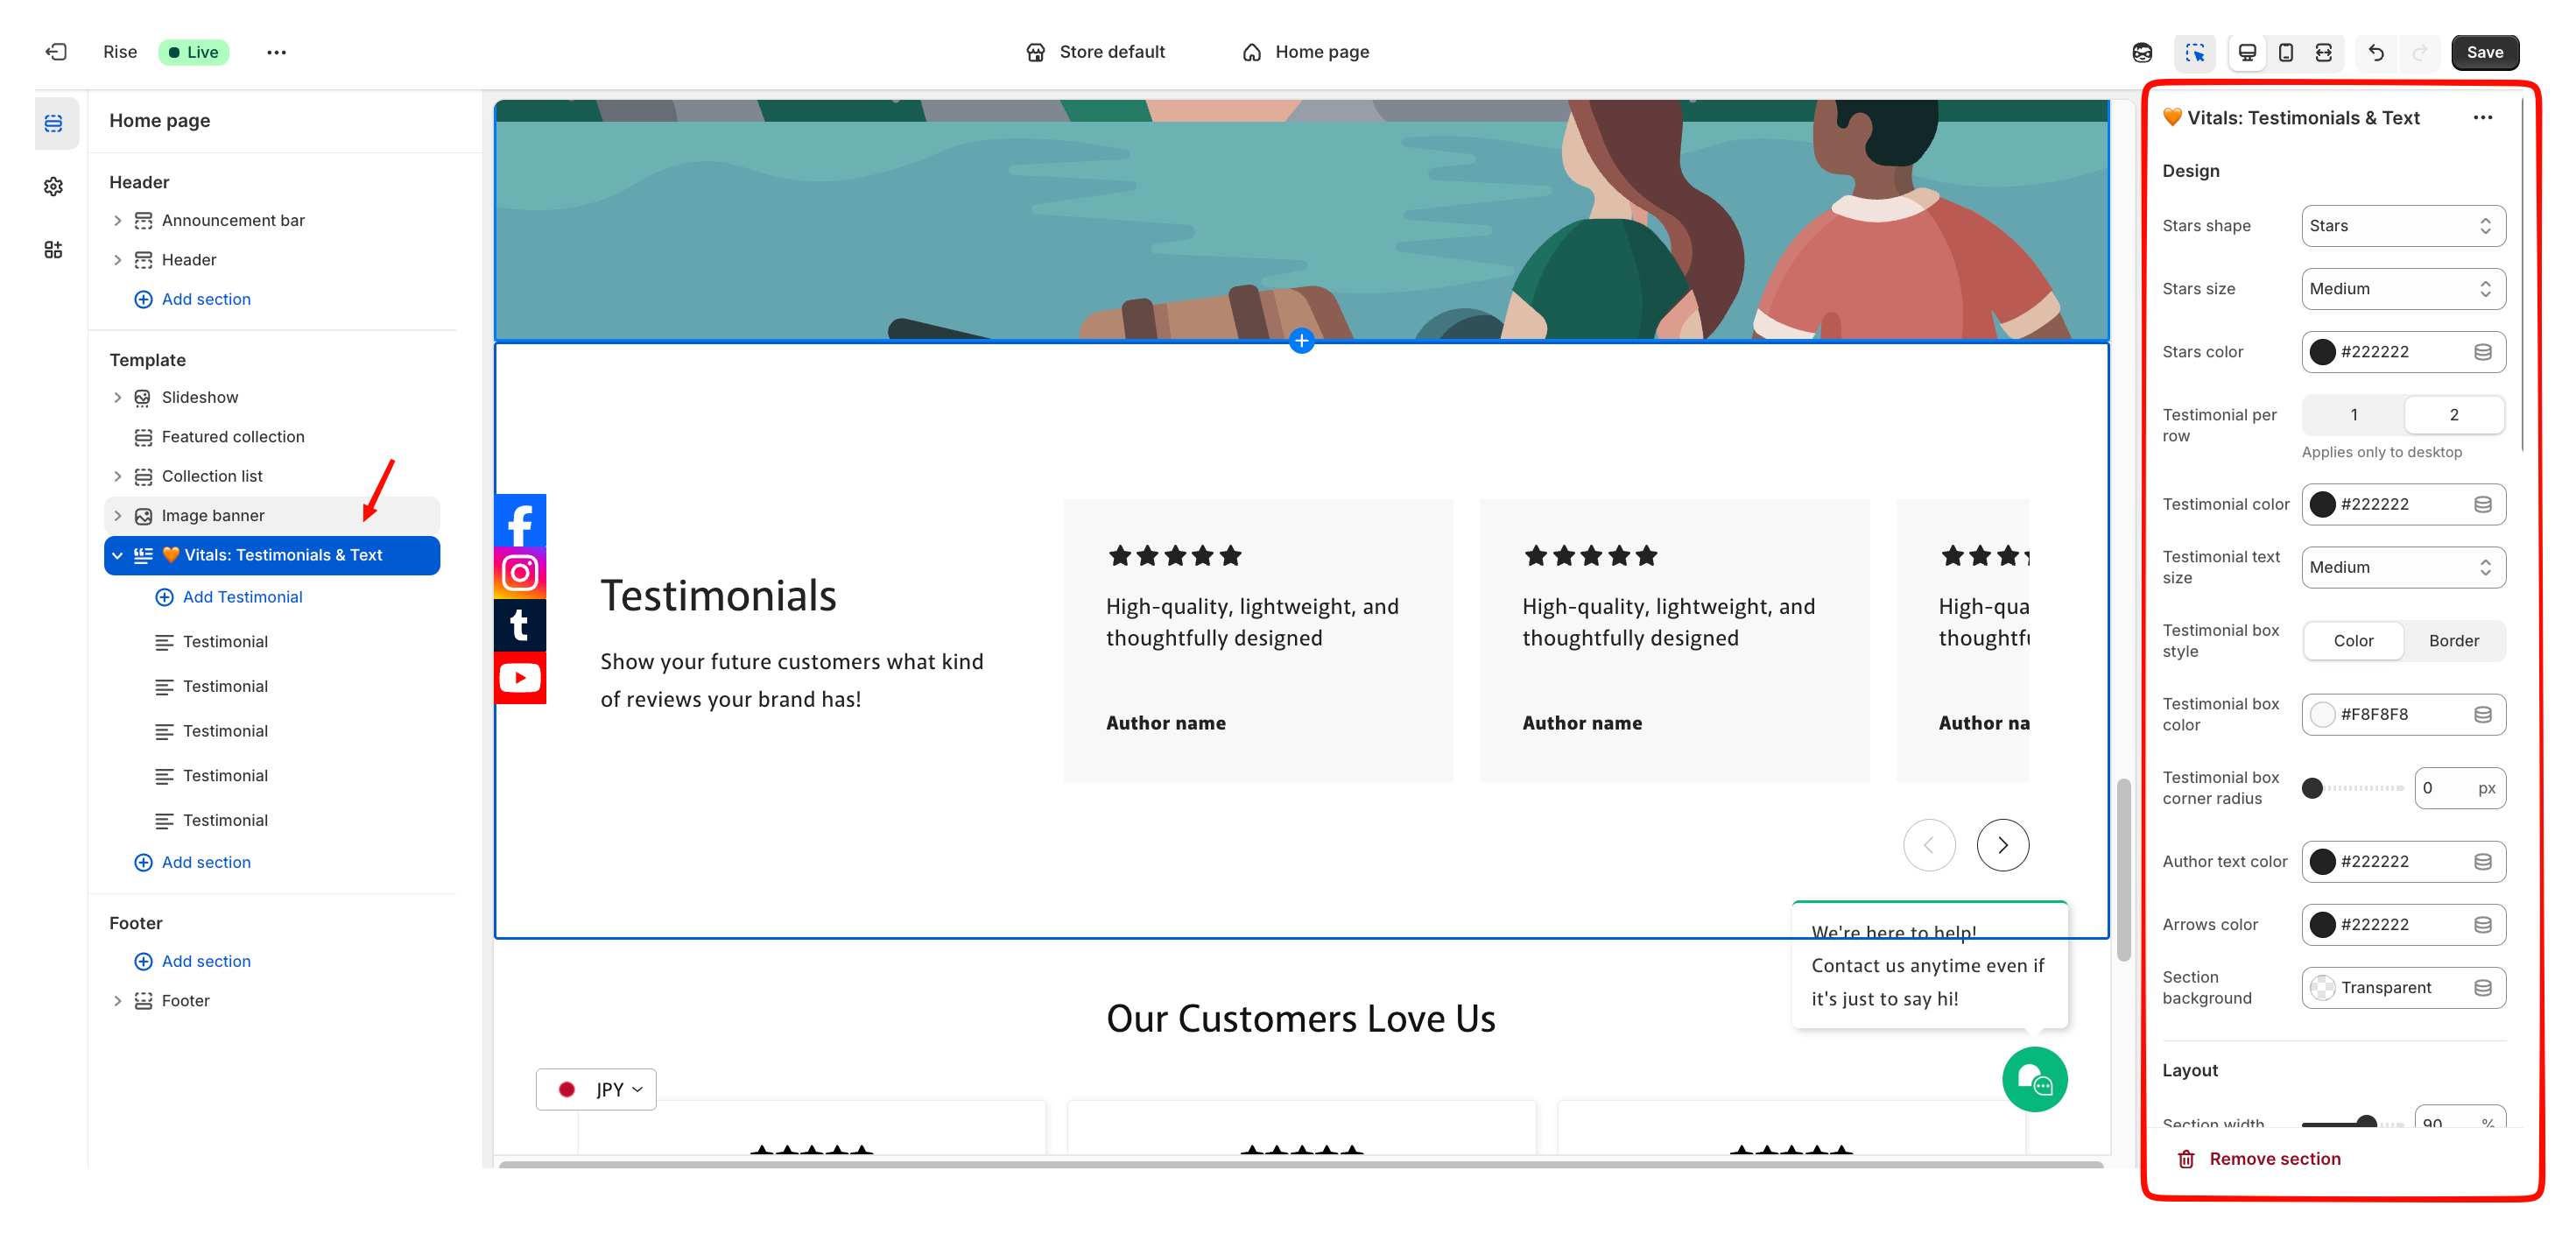Switch to mobile preview icon
This screenshot has height=1234, width=2576.
[x=2285, y=52]
